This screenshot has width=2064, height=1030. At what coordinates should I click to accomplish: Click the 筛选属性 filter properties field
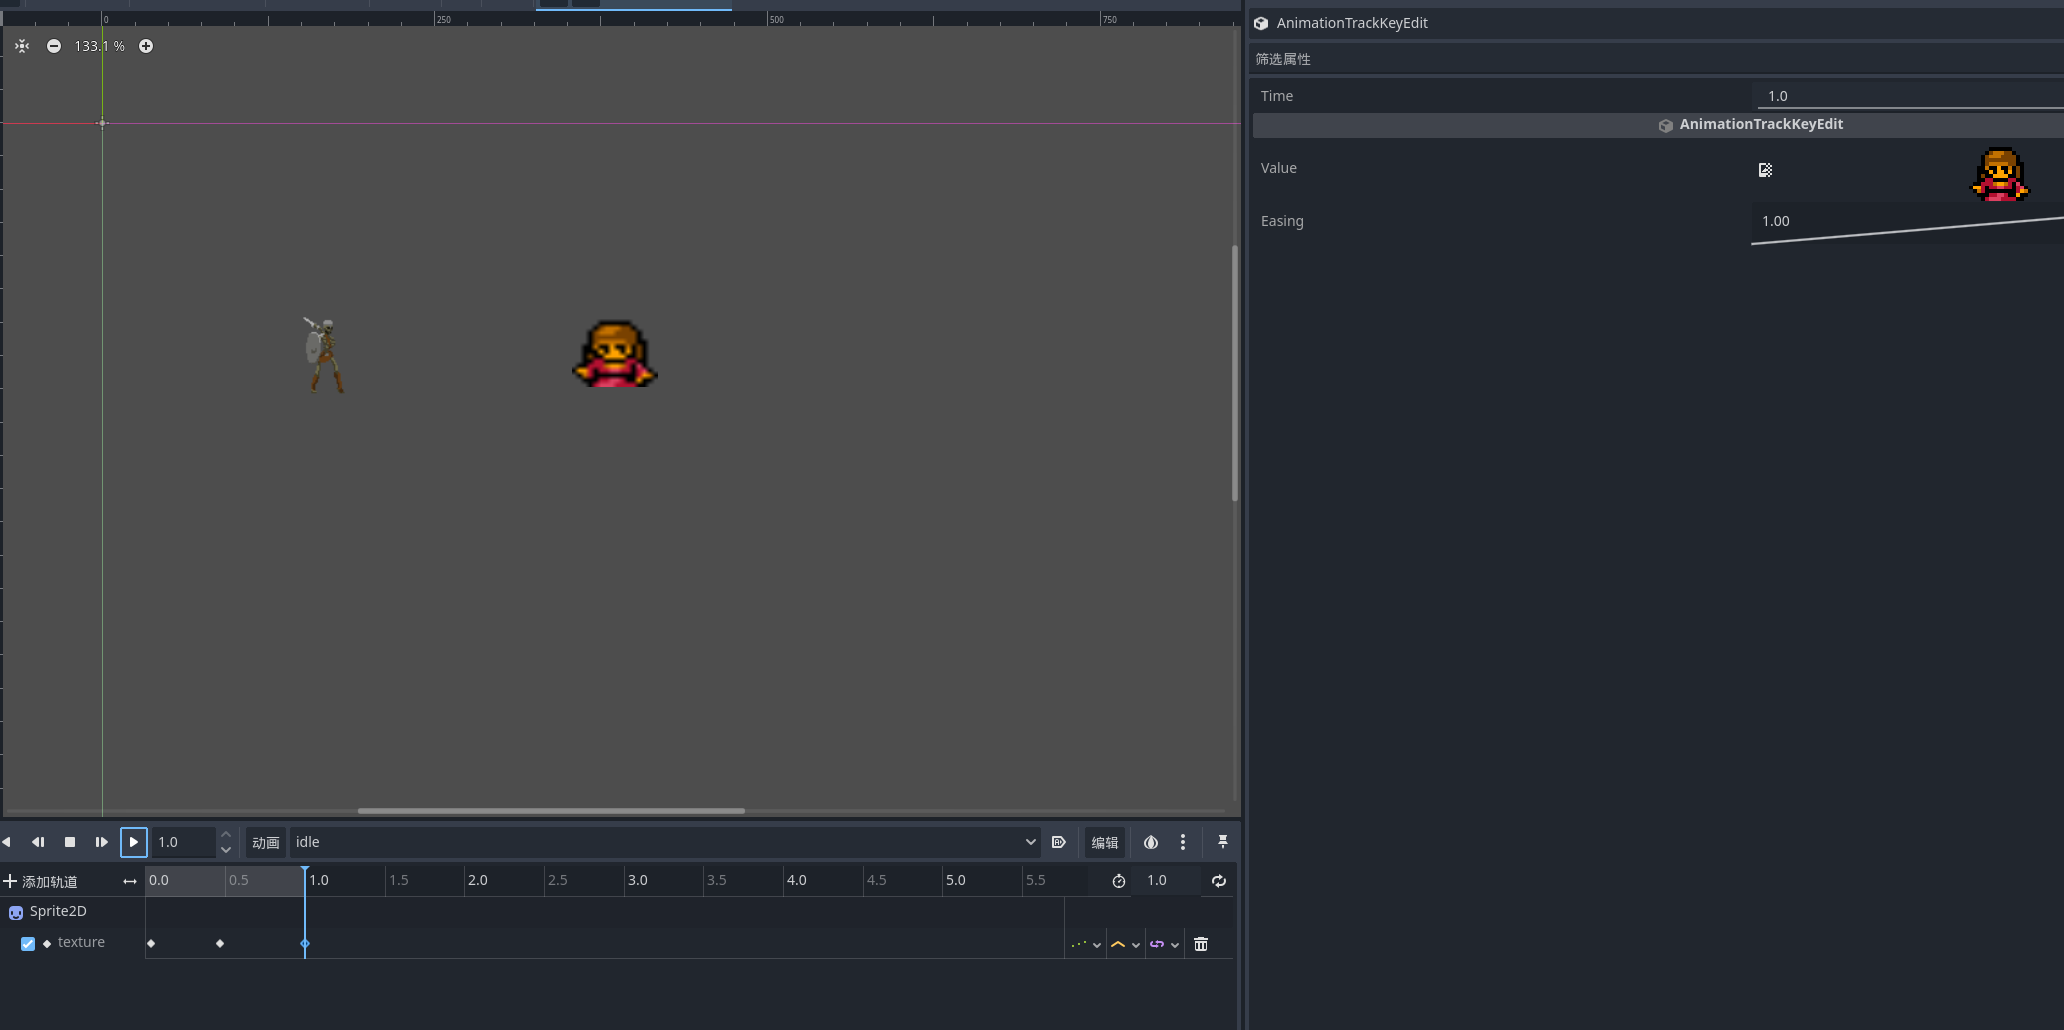point(1657,59)
